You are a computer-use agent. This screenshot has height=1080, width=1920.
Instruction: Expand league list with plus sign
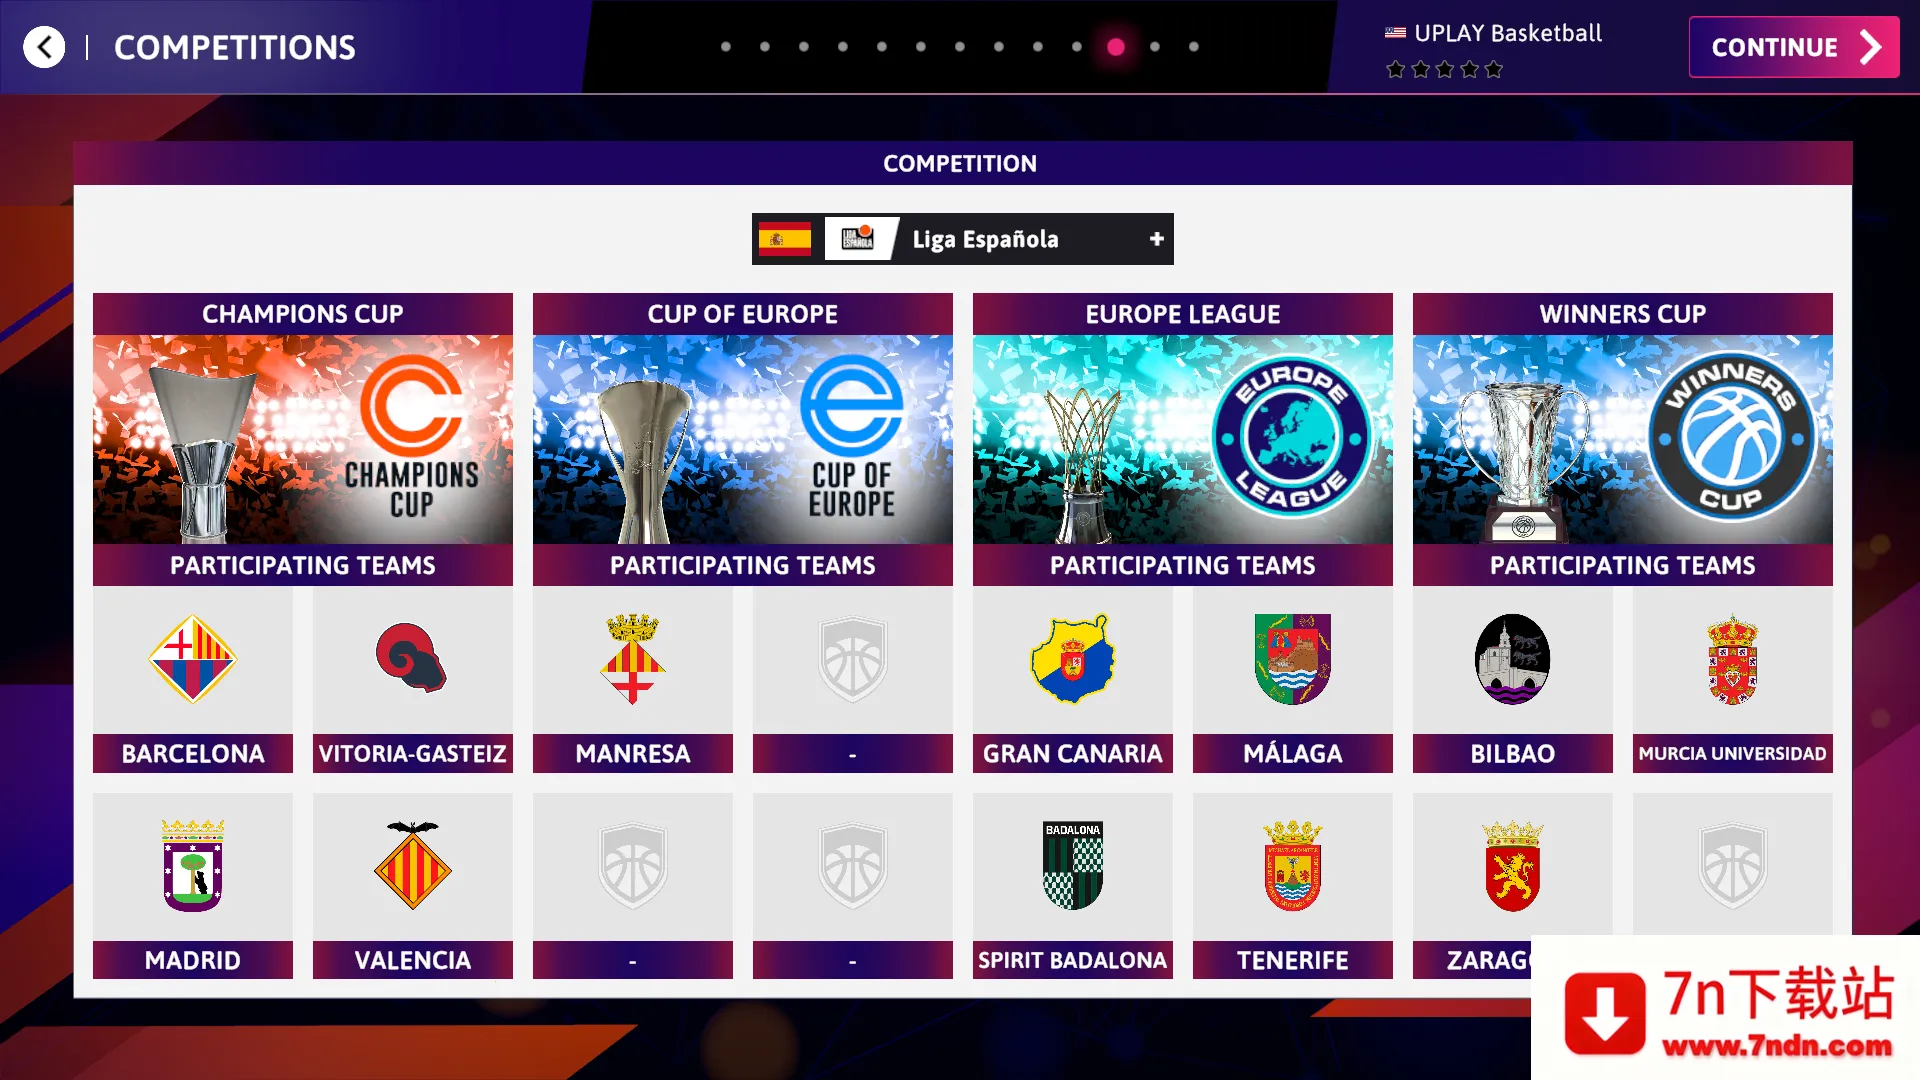tap(1157, 239)
